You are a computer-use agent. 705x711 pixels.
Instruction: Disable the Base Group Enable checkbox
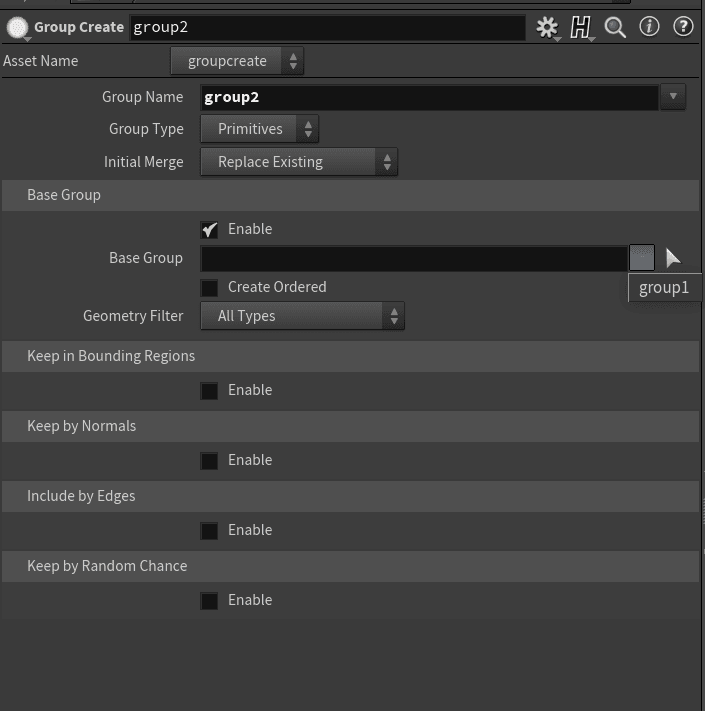[209, 230]
